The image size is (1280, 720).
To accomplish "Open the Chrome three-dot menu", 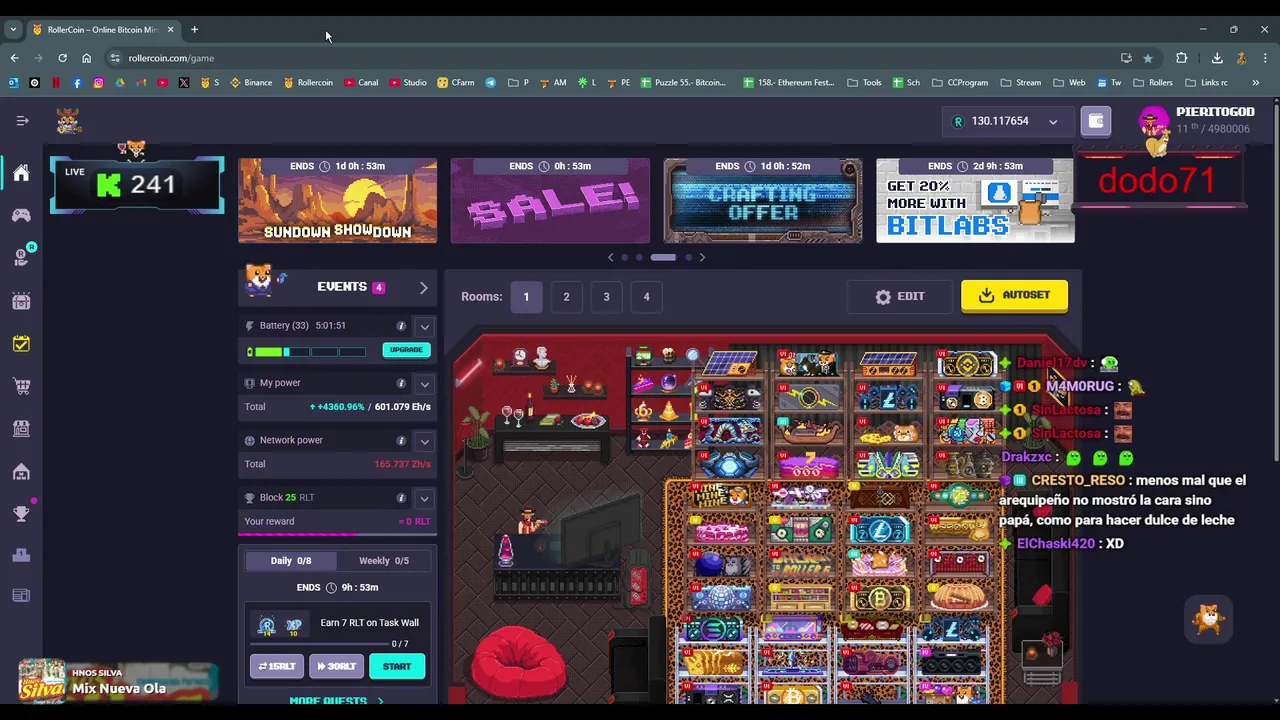I will coord(1264,58).
